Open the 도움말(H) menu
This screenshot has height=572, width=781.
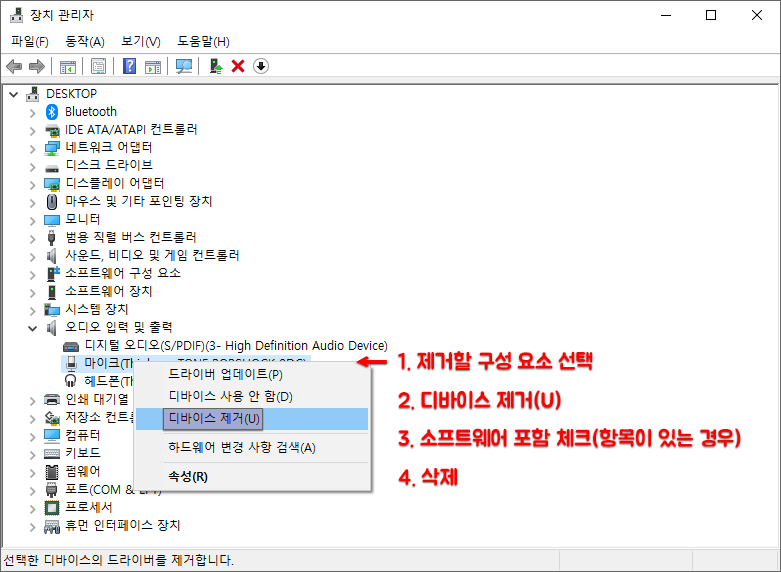(x=203, y=41)
